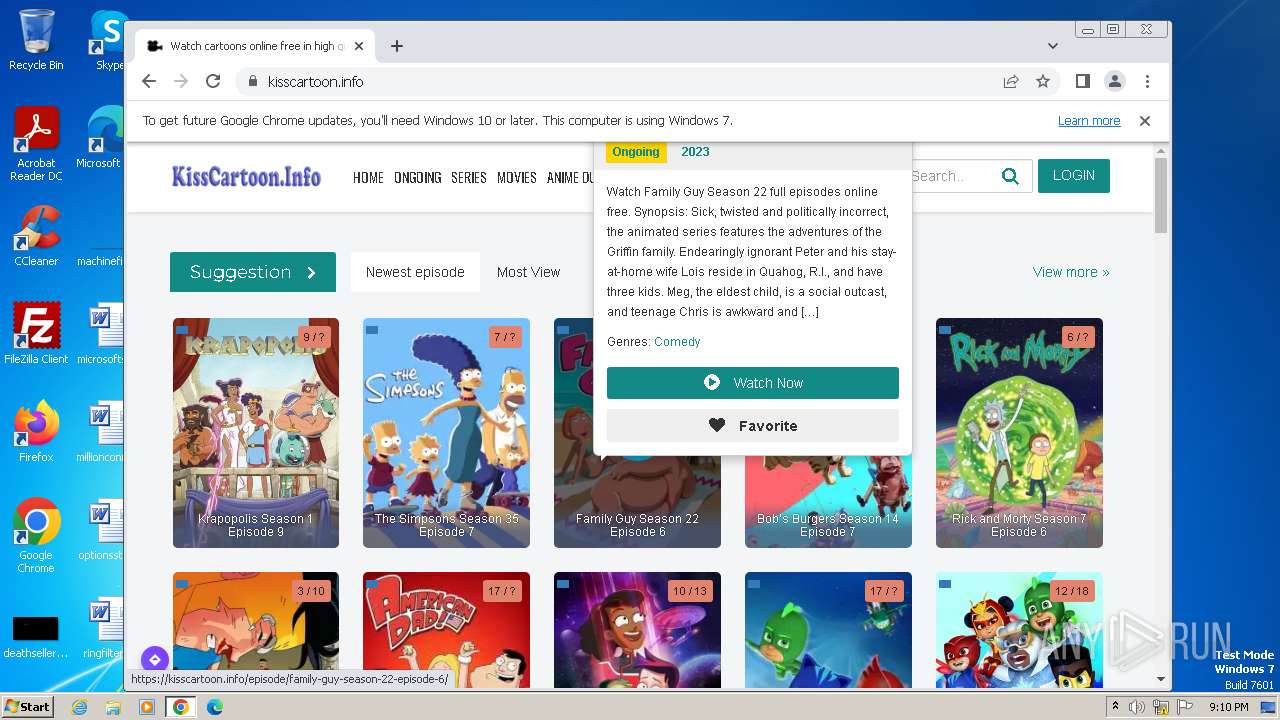Open CCleaner desktop icon
This screenshot has height=720, width=1280.
(x=36, y=236)
